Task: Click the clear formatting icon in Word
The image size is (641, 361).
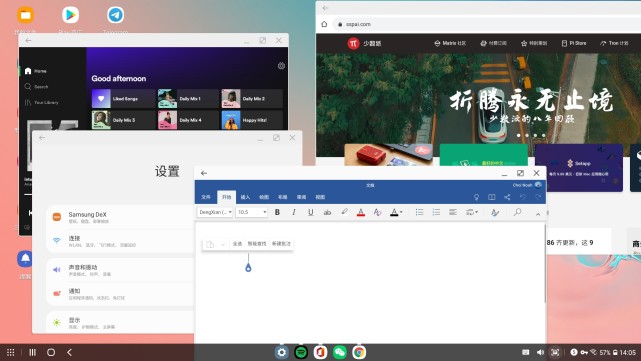Action: pos(377,212)
